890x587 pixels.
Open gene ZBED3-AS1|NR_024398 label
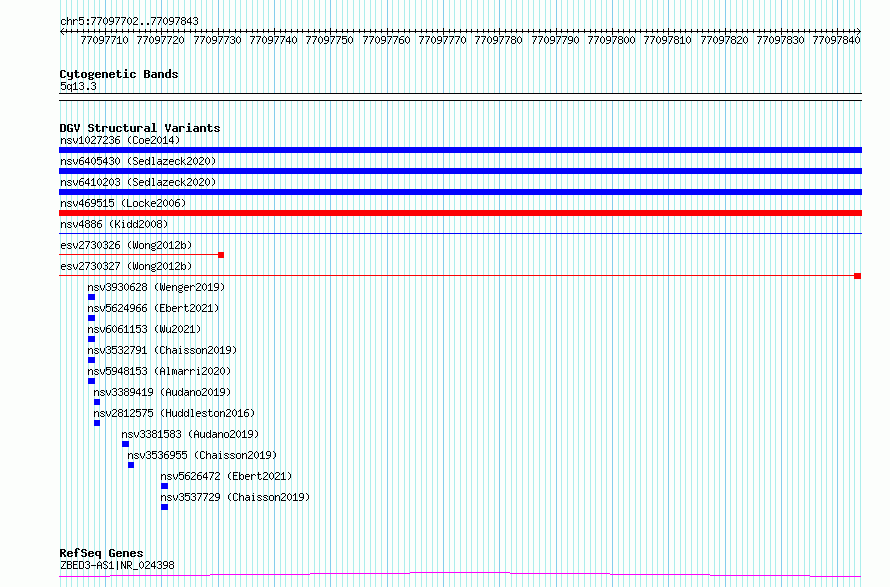[x=117, y=565]
